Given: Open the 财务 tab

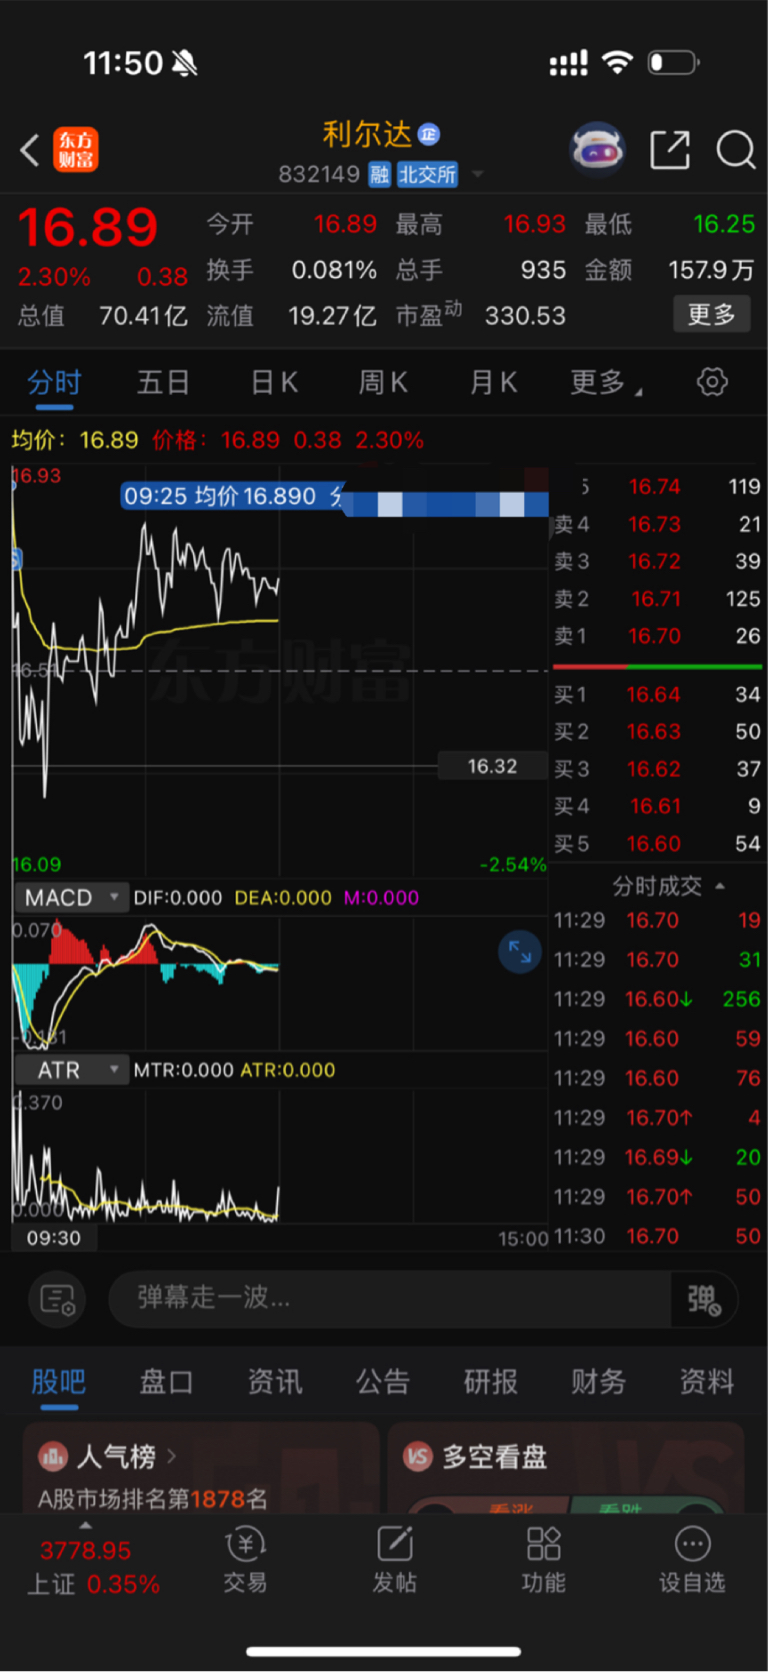Looking at the screenshot, I should [x=599, y=1382].
